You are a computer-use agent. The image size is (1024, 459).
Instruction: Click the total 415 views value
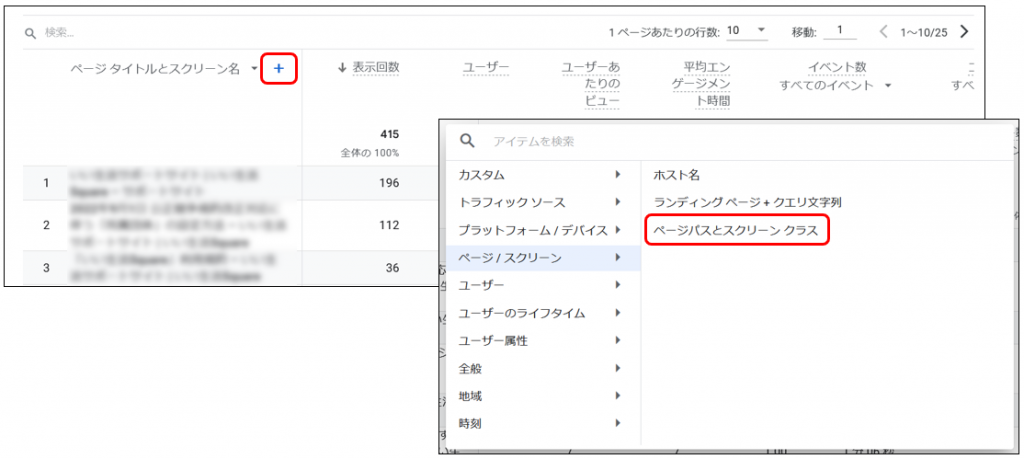pos(390,135)
